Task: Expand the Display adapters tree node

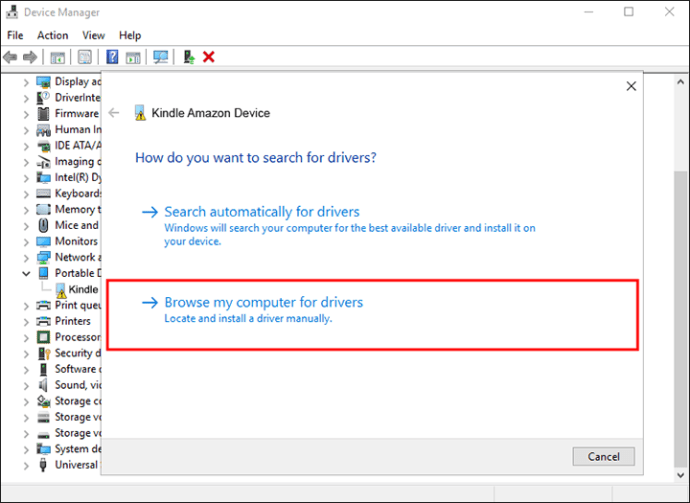Action: (x=26, y=81)
